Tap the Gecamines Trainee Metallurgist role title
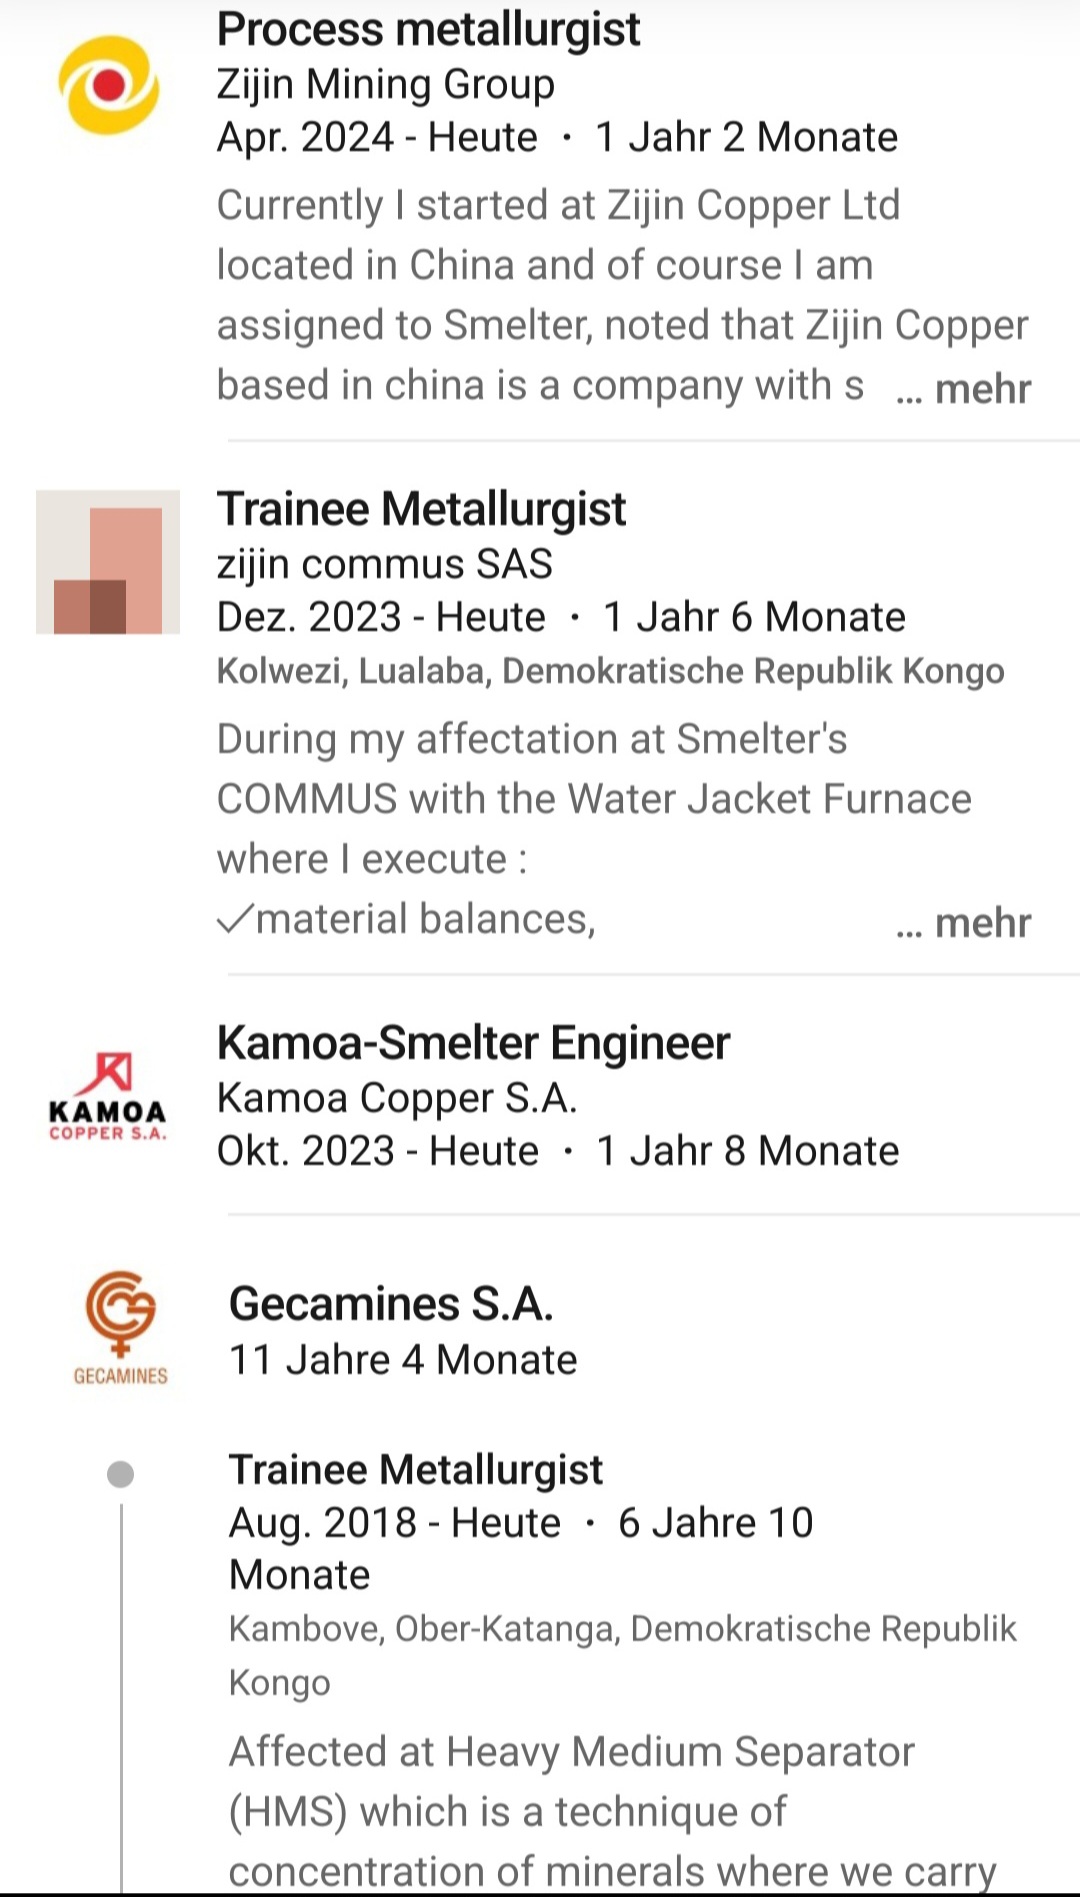This screenshot has width=1080, height=1897. coord(415,1470)
